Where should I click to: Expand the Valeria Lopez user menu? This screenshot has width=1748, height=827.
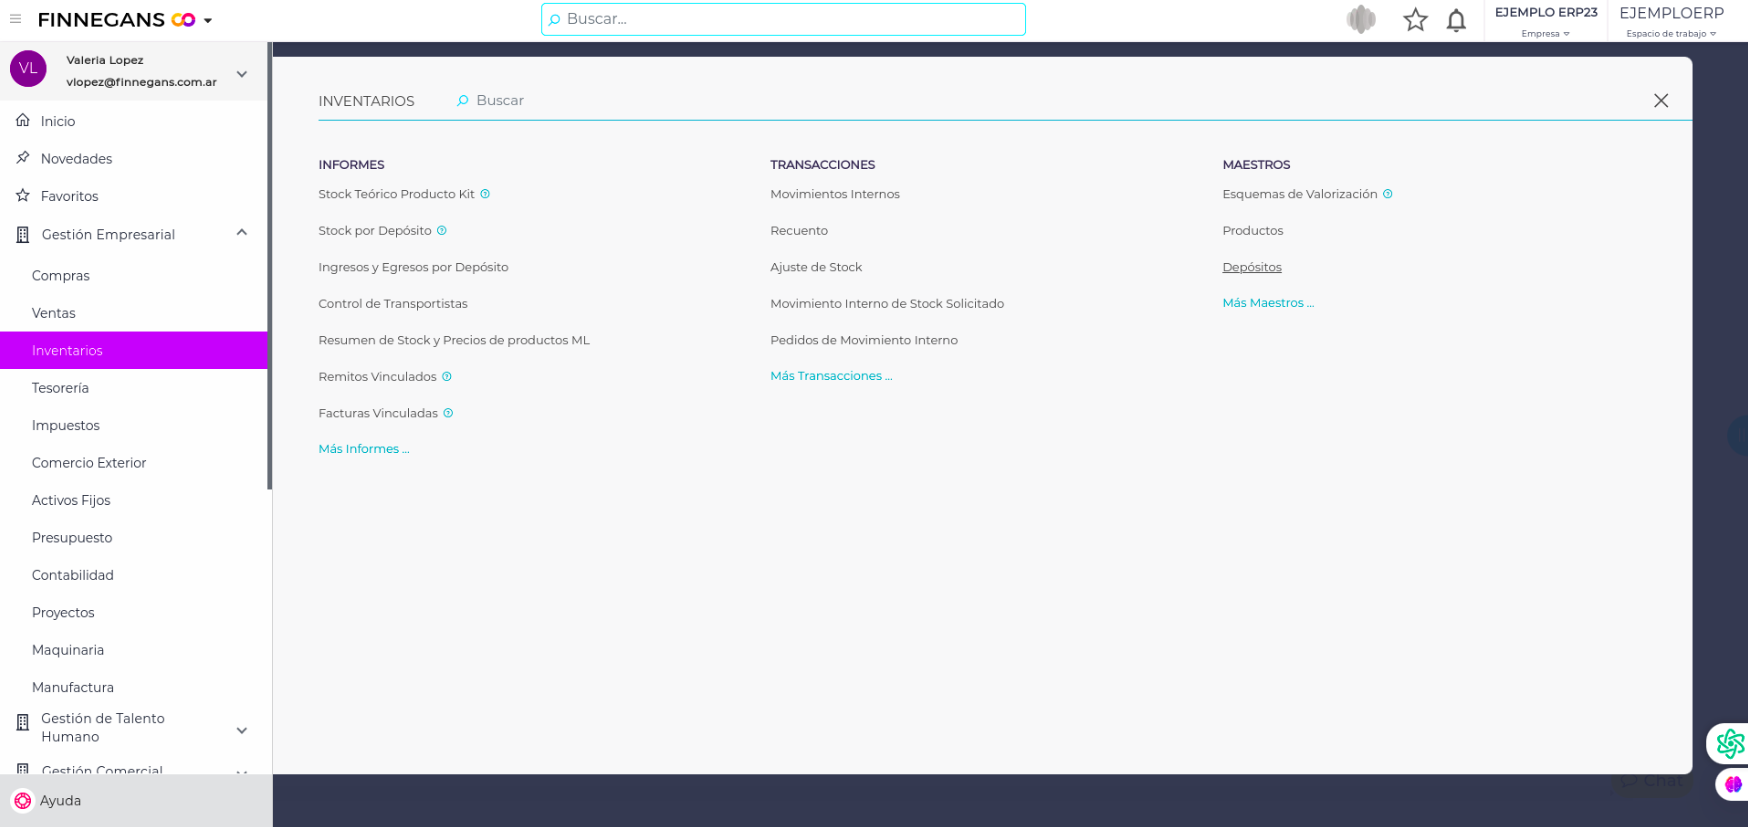click(242, 74)
